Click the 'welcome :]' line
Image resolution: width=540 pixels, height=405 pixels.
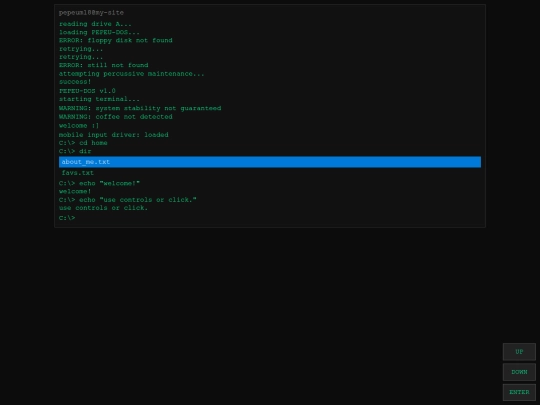79,126
